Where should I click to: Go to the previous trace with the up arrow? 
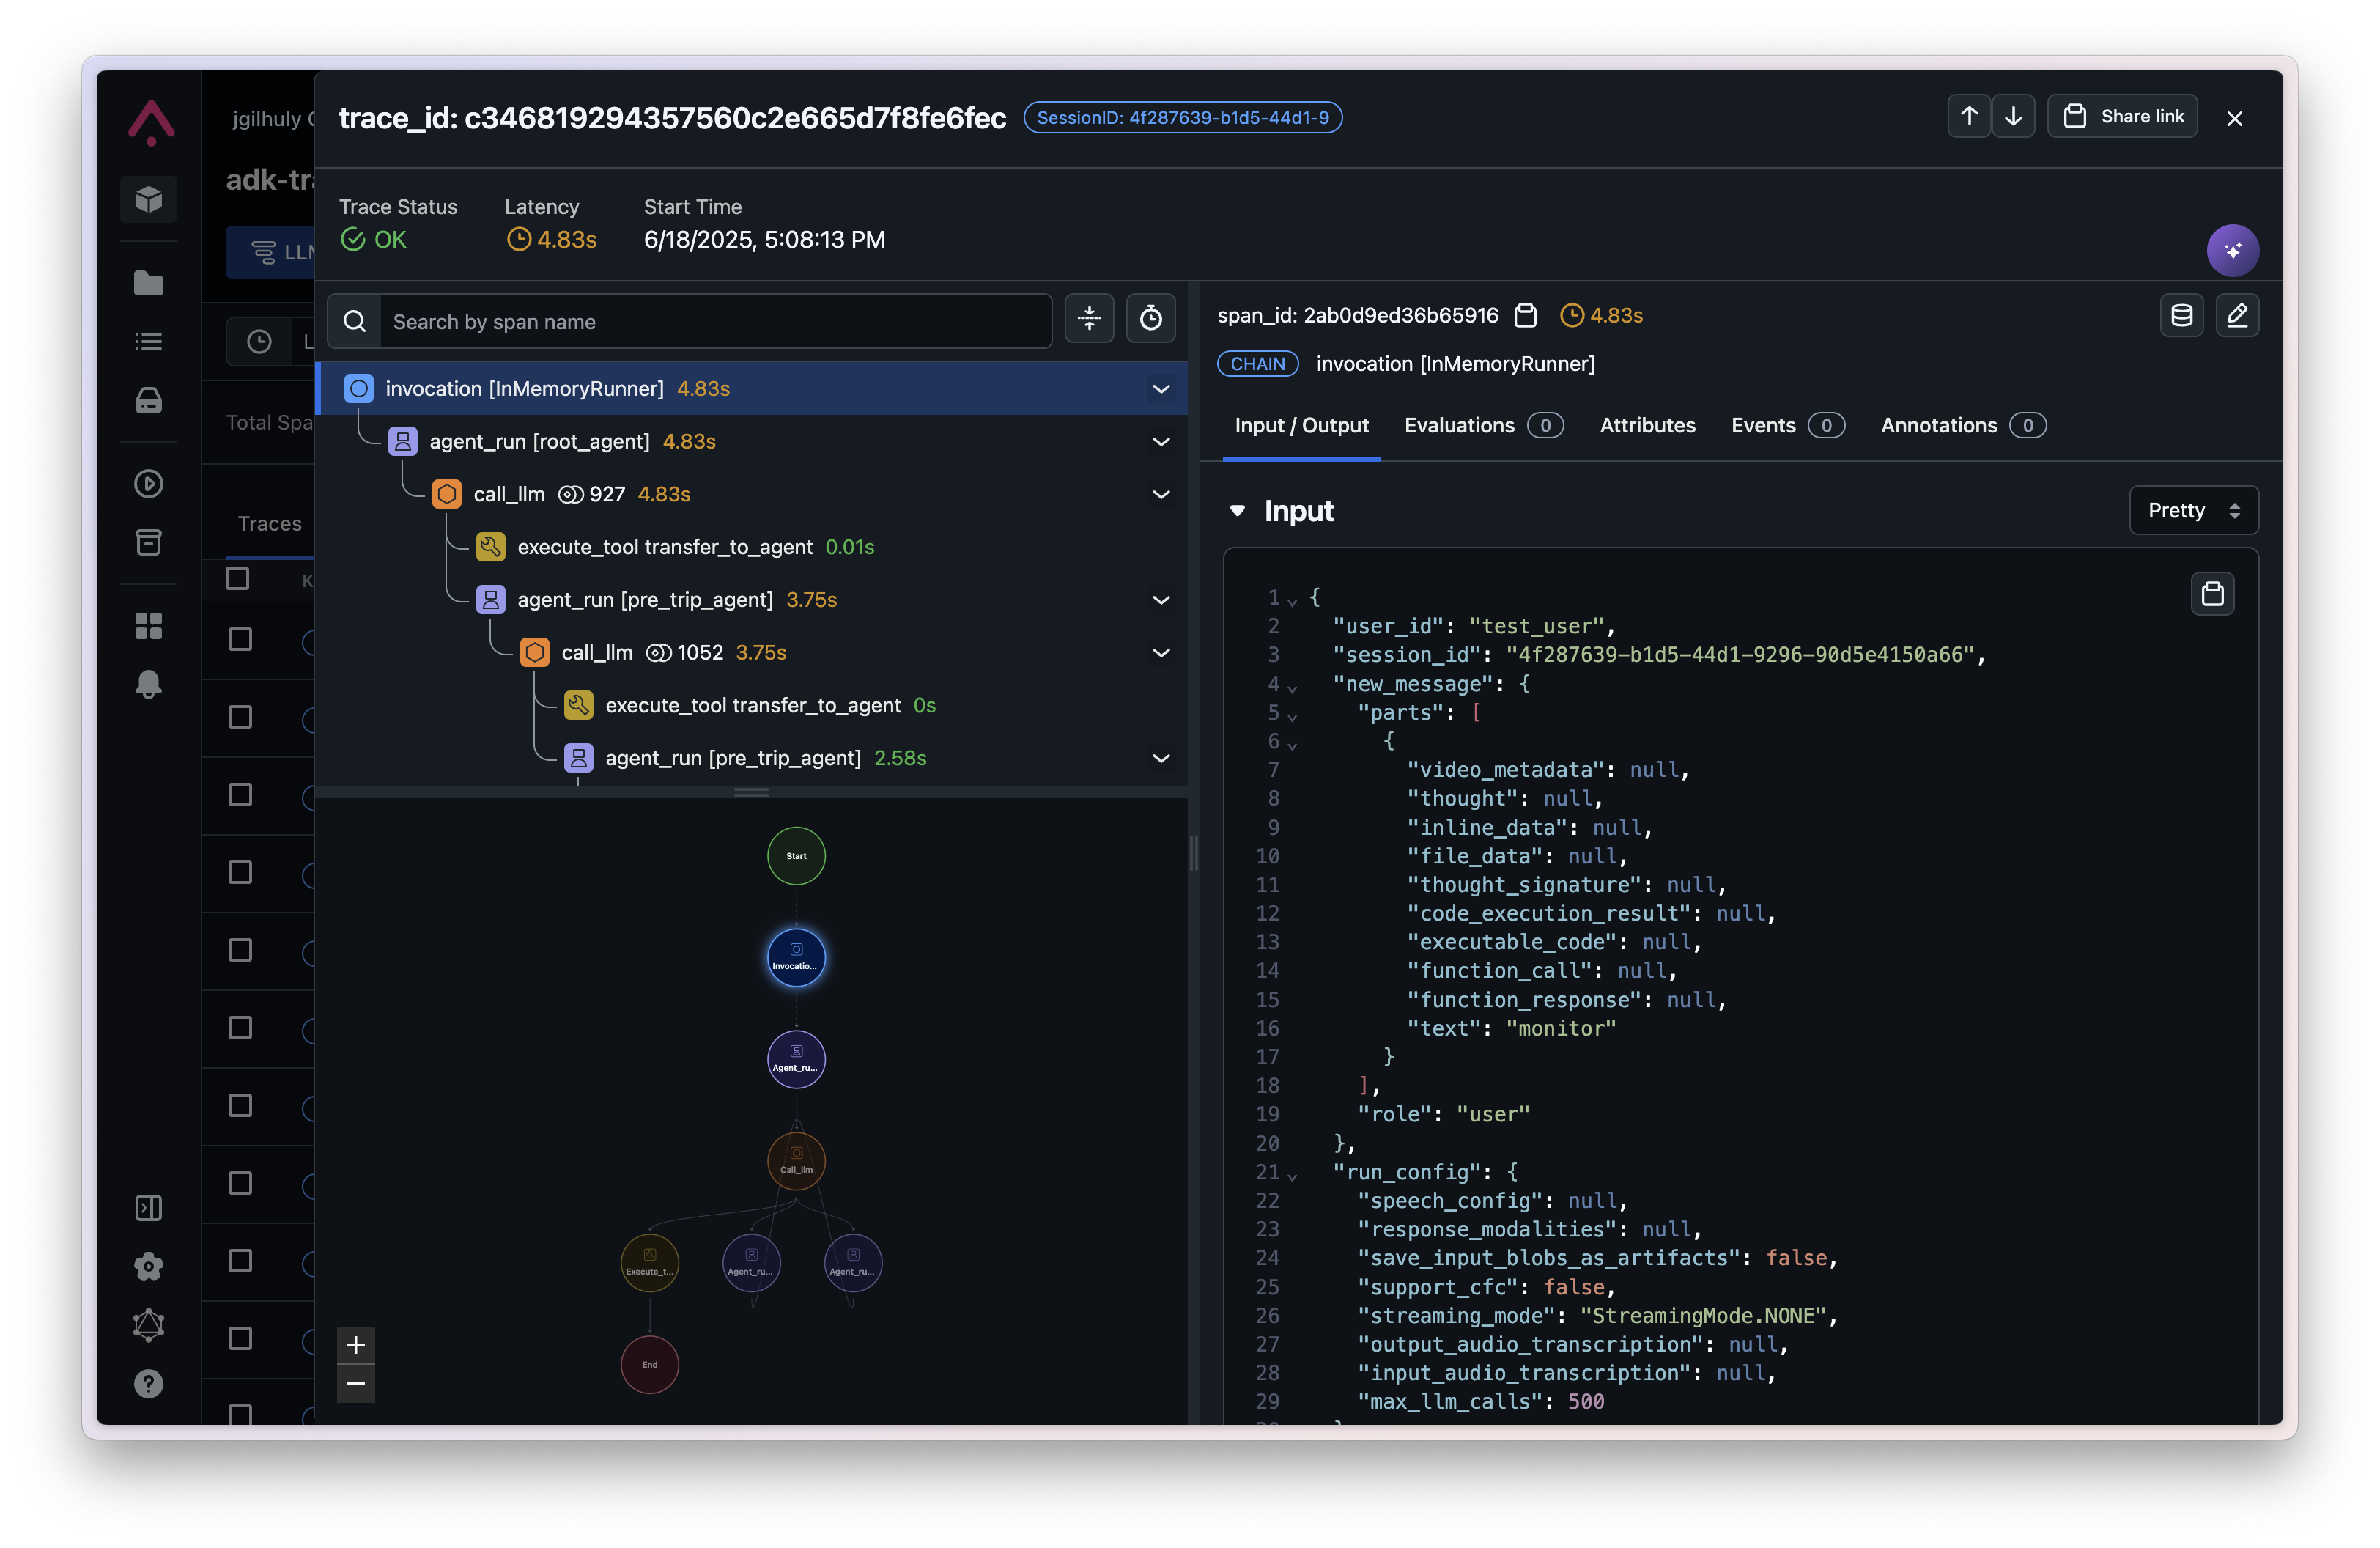1968,117
